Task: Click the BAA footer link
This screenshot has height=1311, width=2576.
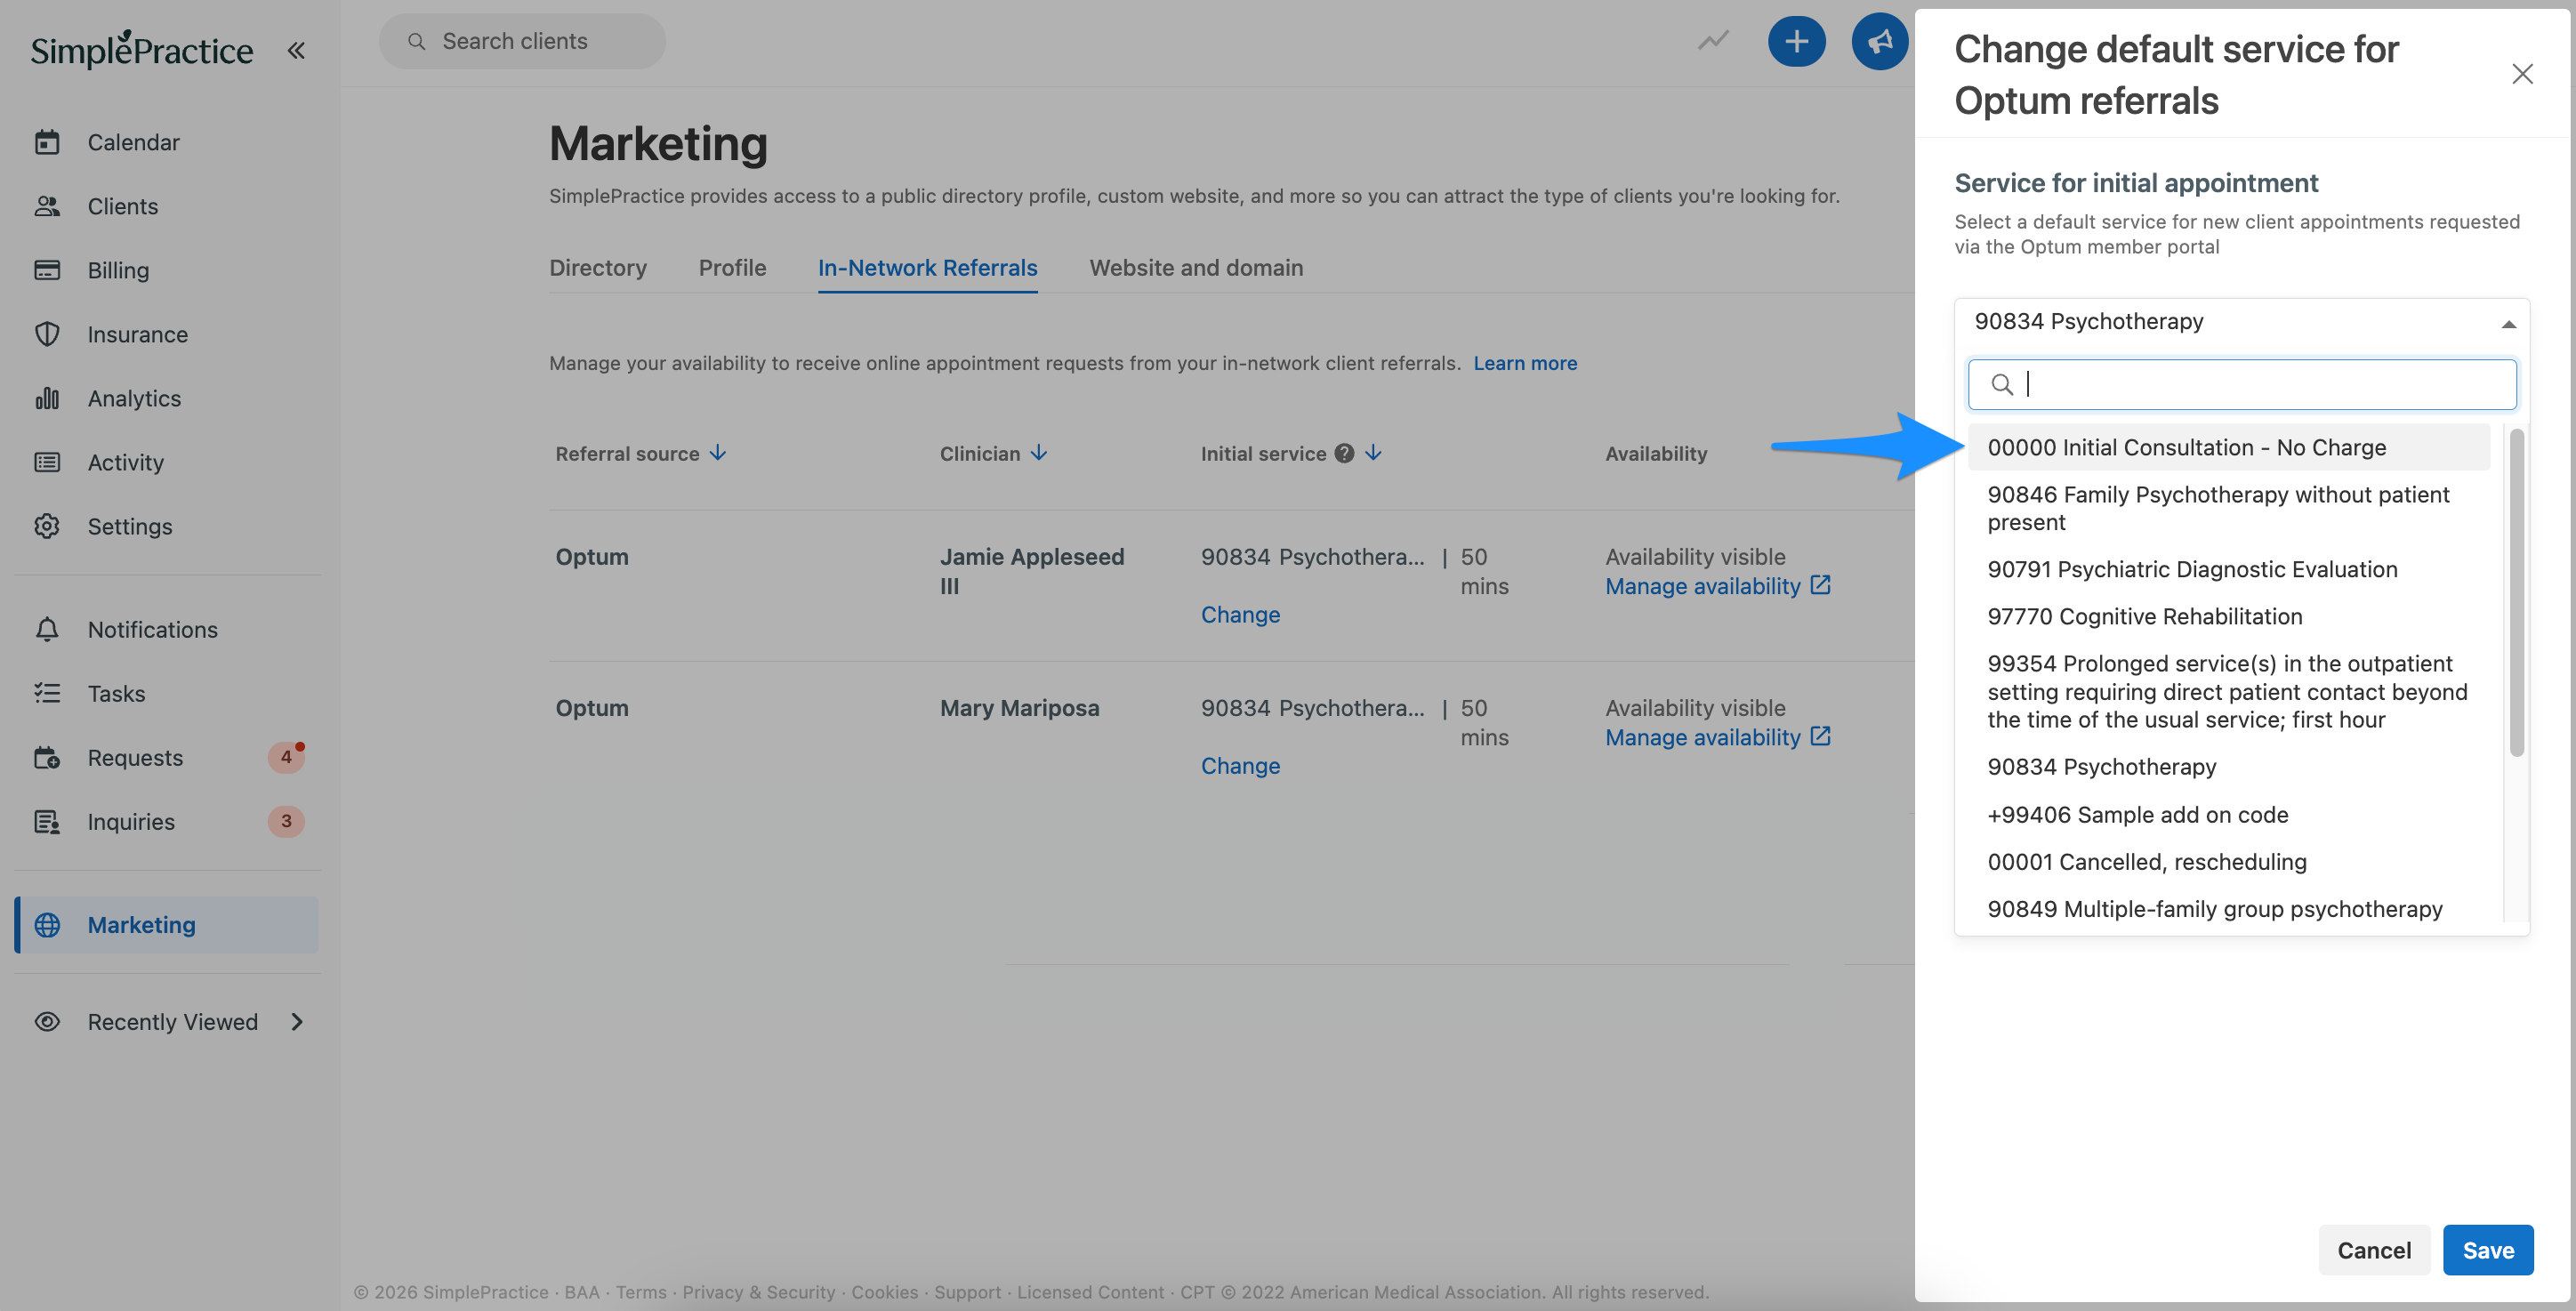Action: 581,1292
